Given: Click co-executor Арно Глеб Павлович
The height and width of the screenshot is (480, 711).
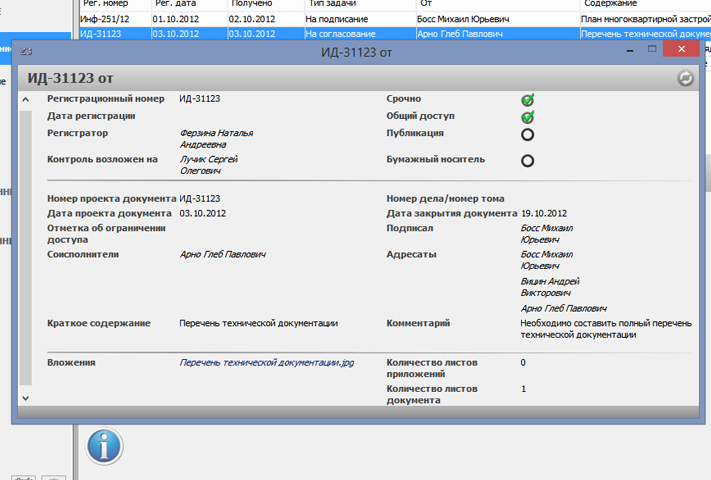Looking at the screenshot, I should coord(222,255).
